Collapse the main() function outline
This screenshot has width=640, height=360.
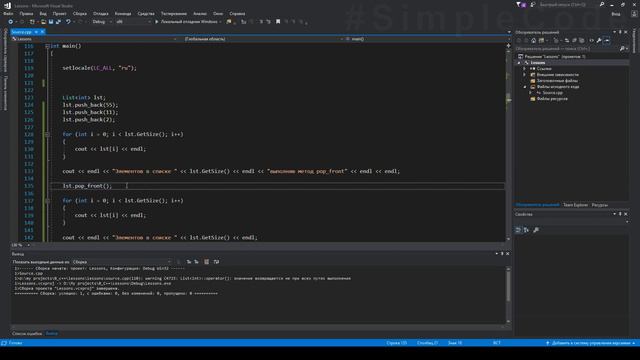click(47, 46)
